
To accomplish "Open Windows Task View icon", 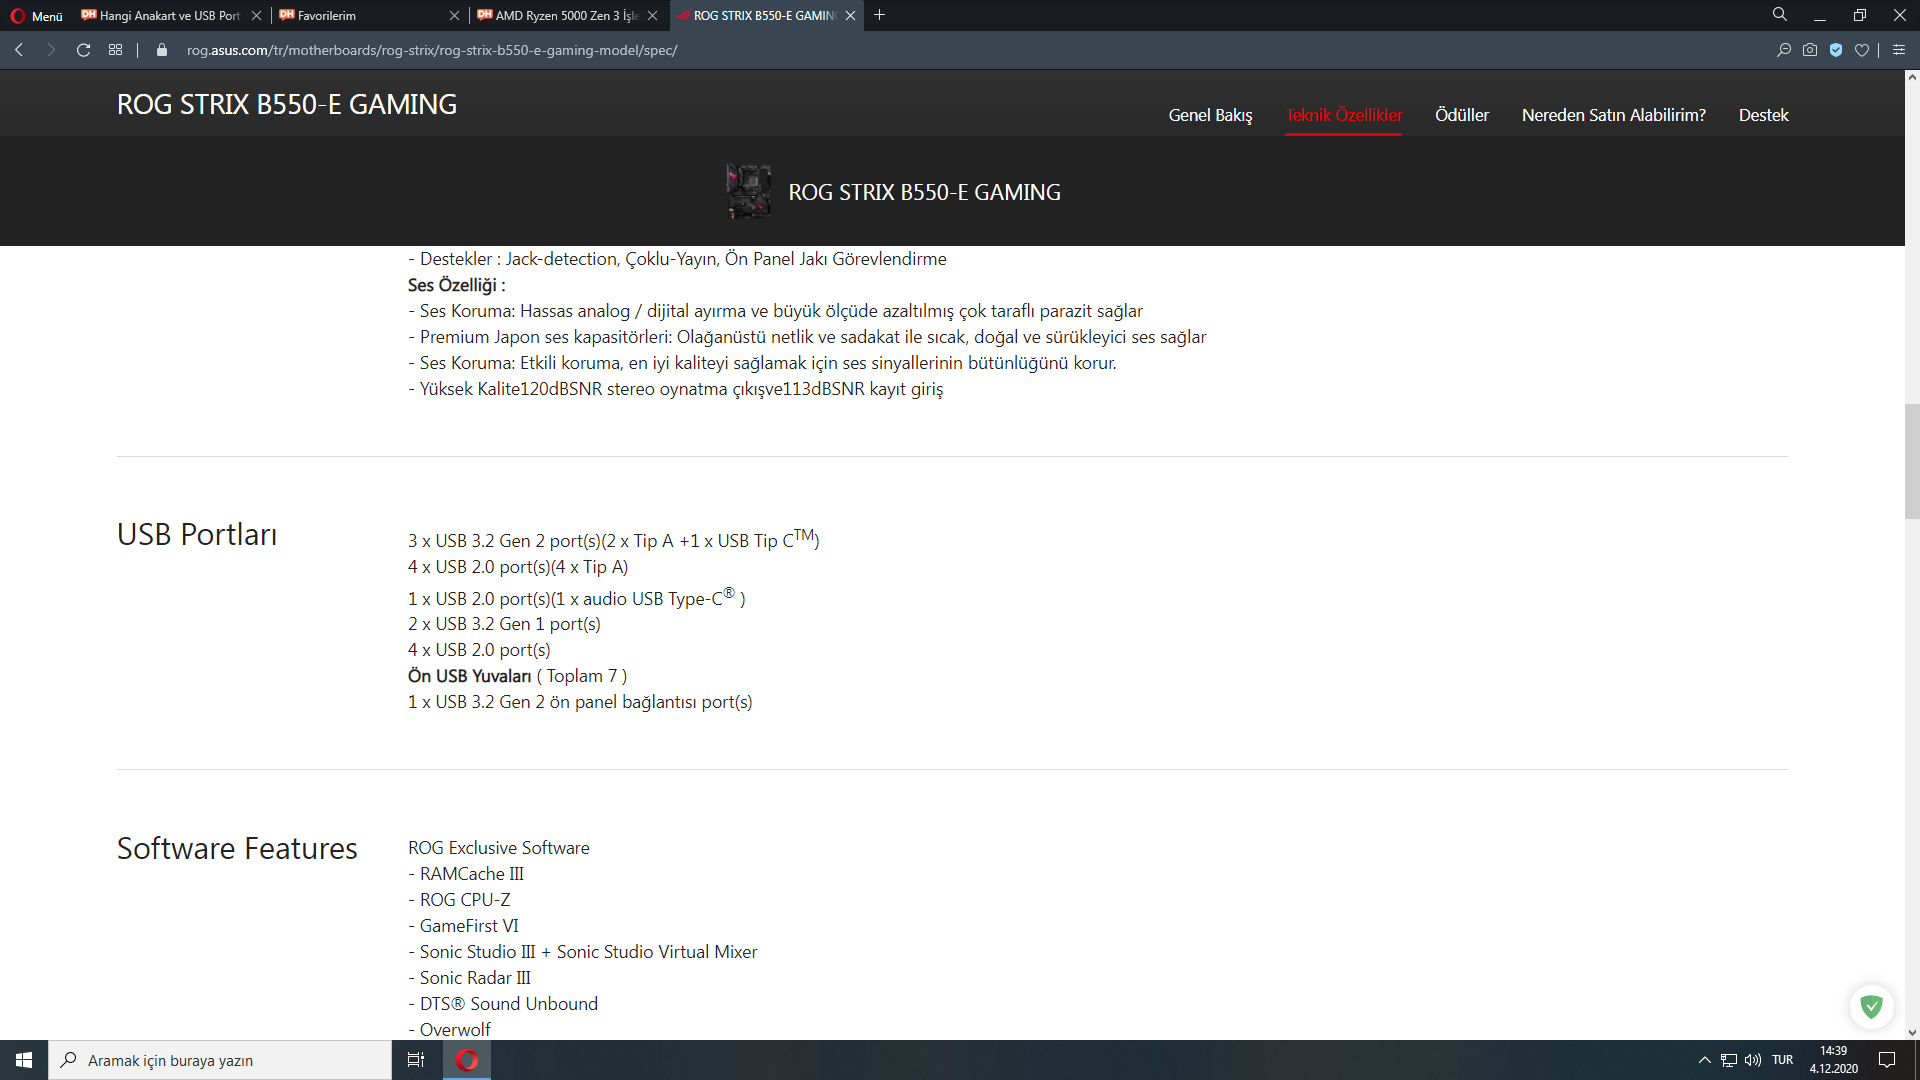I will (x=416, y=1060).
